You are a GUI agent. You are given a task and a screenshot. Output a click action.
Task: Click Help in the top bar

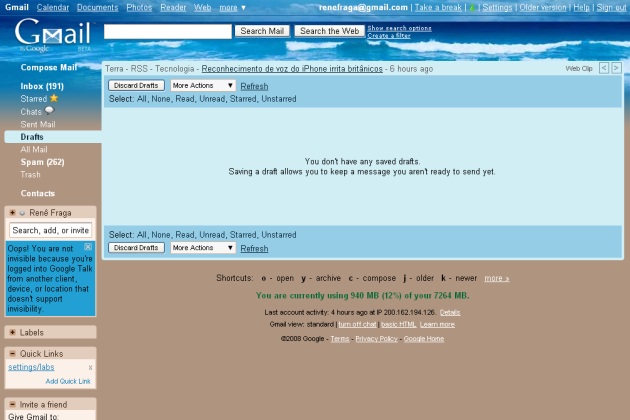581,7
